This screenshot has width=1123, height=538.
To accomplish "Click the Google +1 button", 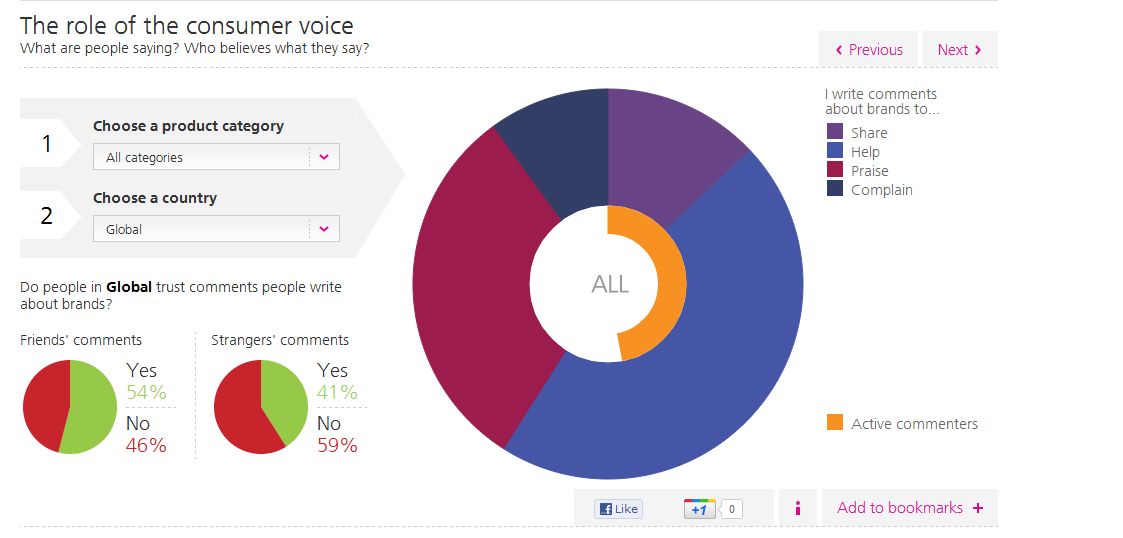I will pos(700,509).
